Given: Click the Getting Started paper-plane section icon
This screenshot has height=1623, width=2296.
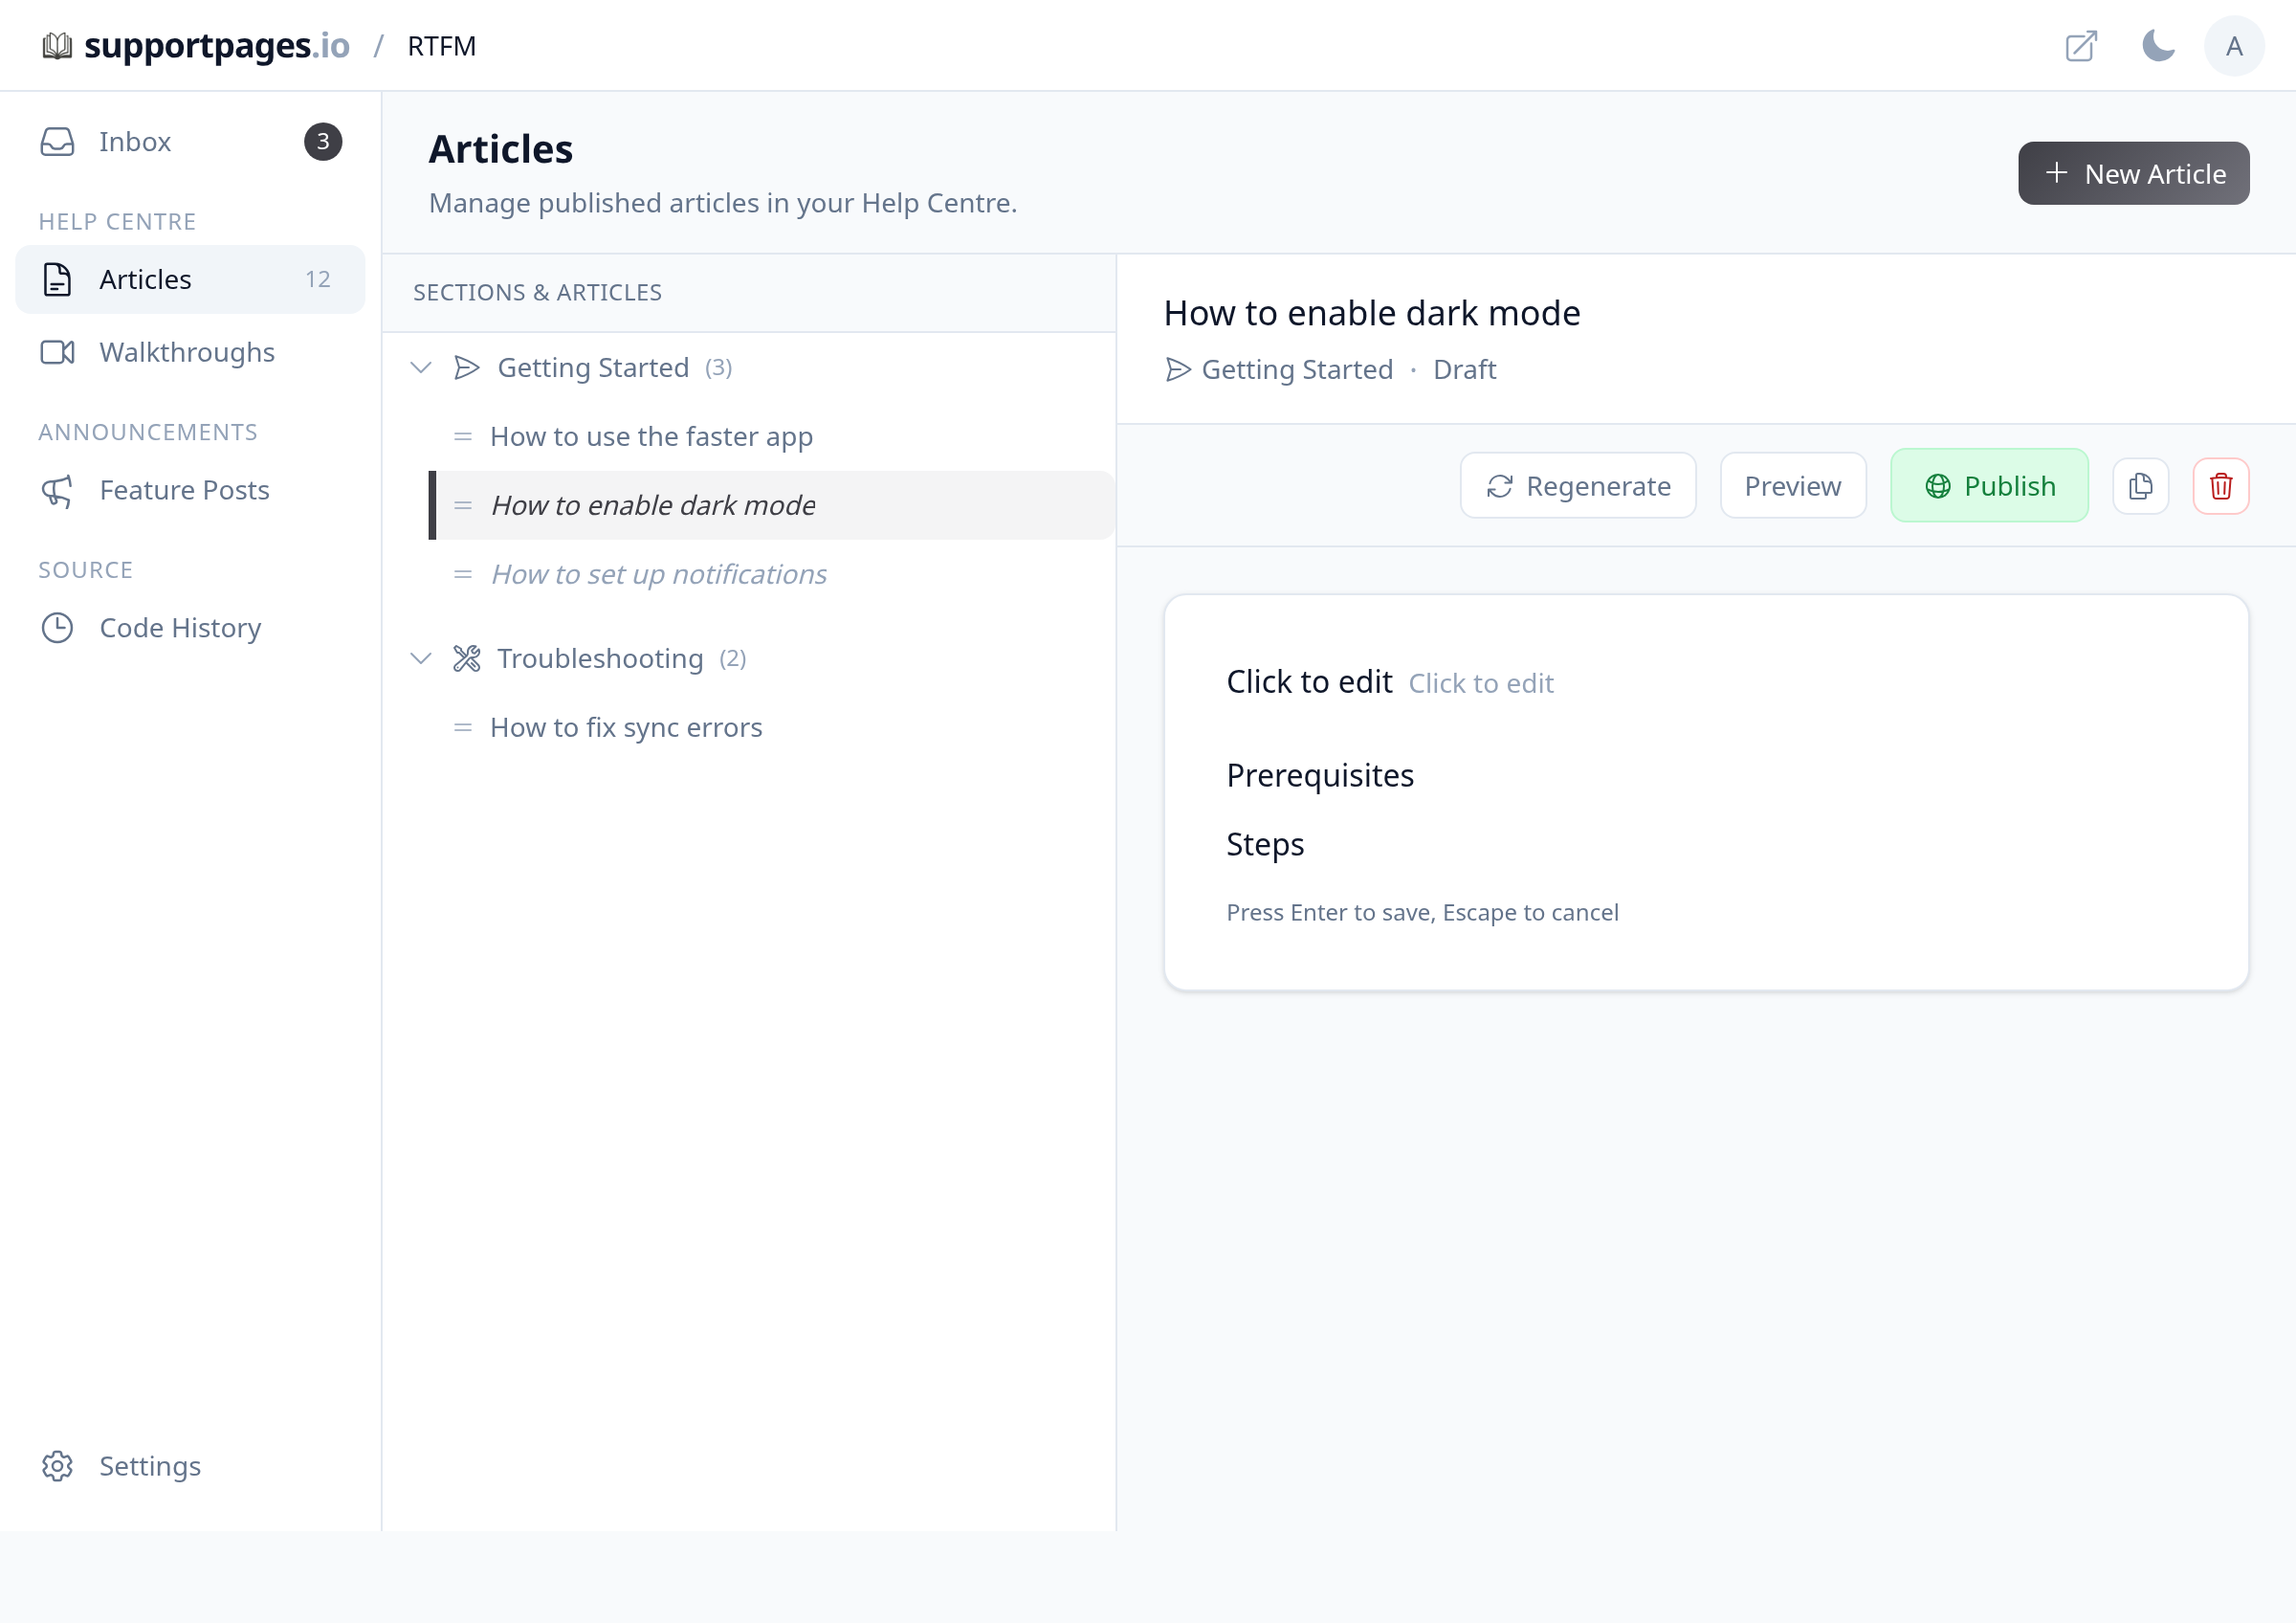Looking at the screenshot, I should pyautogui.click(x=467, y=368).
